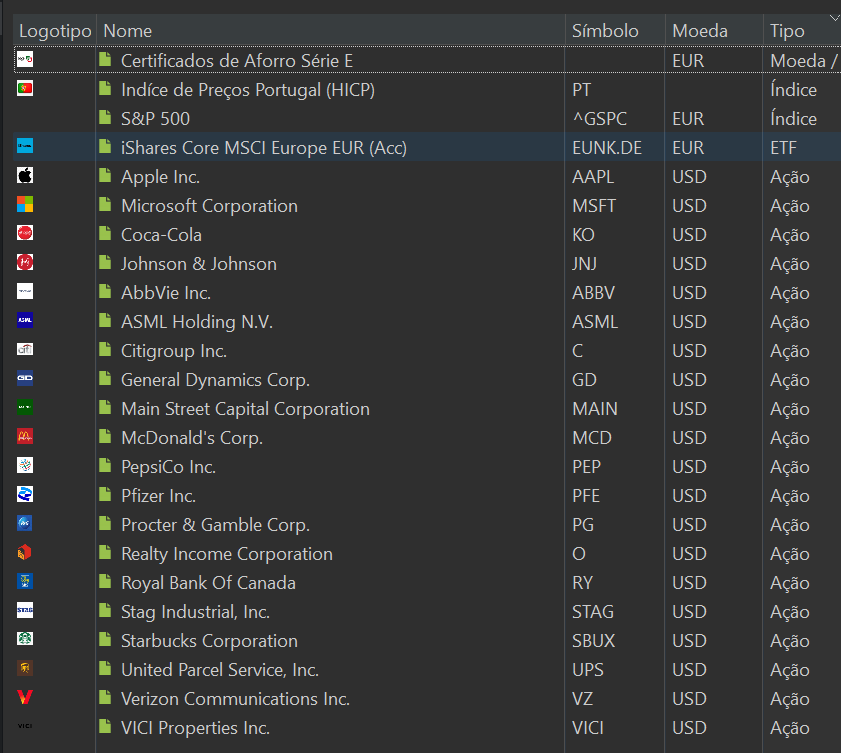
Task: Select the Coca-Cola name
Action: [x=161, y=235]
